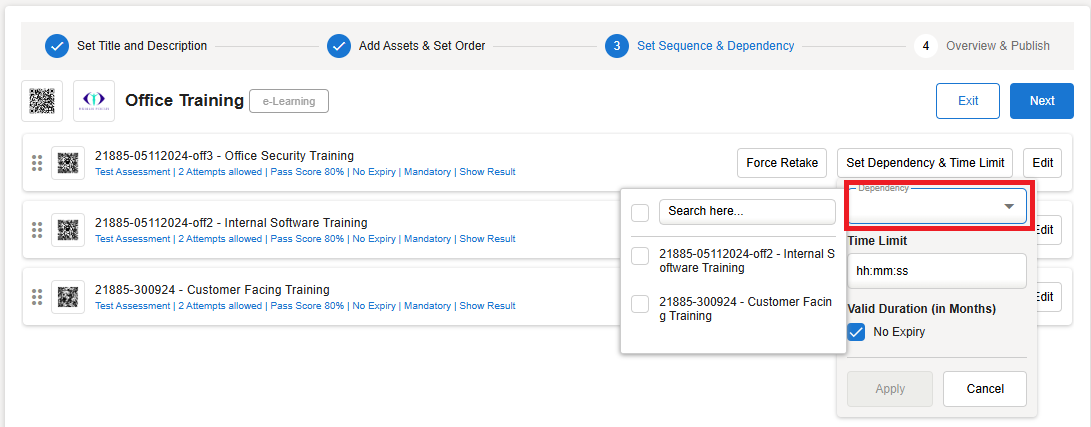The image size is (1091, 427).
Task: Tick the Internal Software Training dependency checkbox
Action: tap(640, 257)
